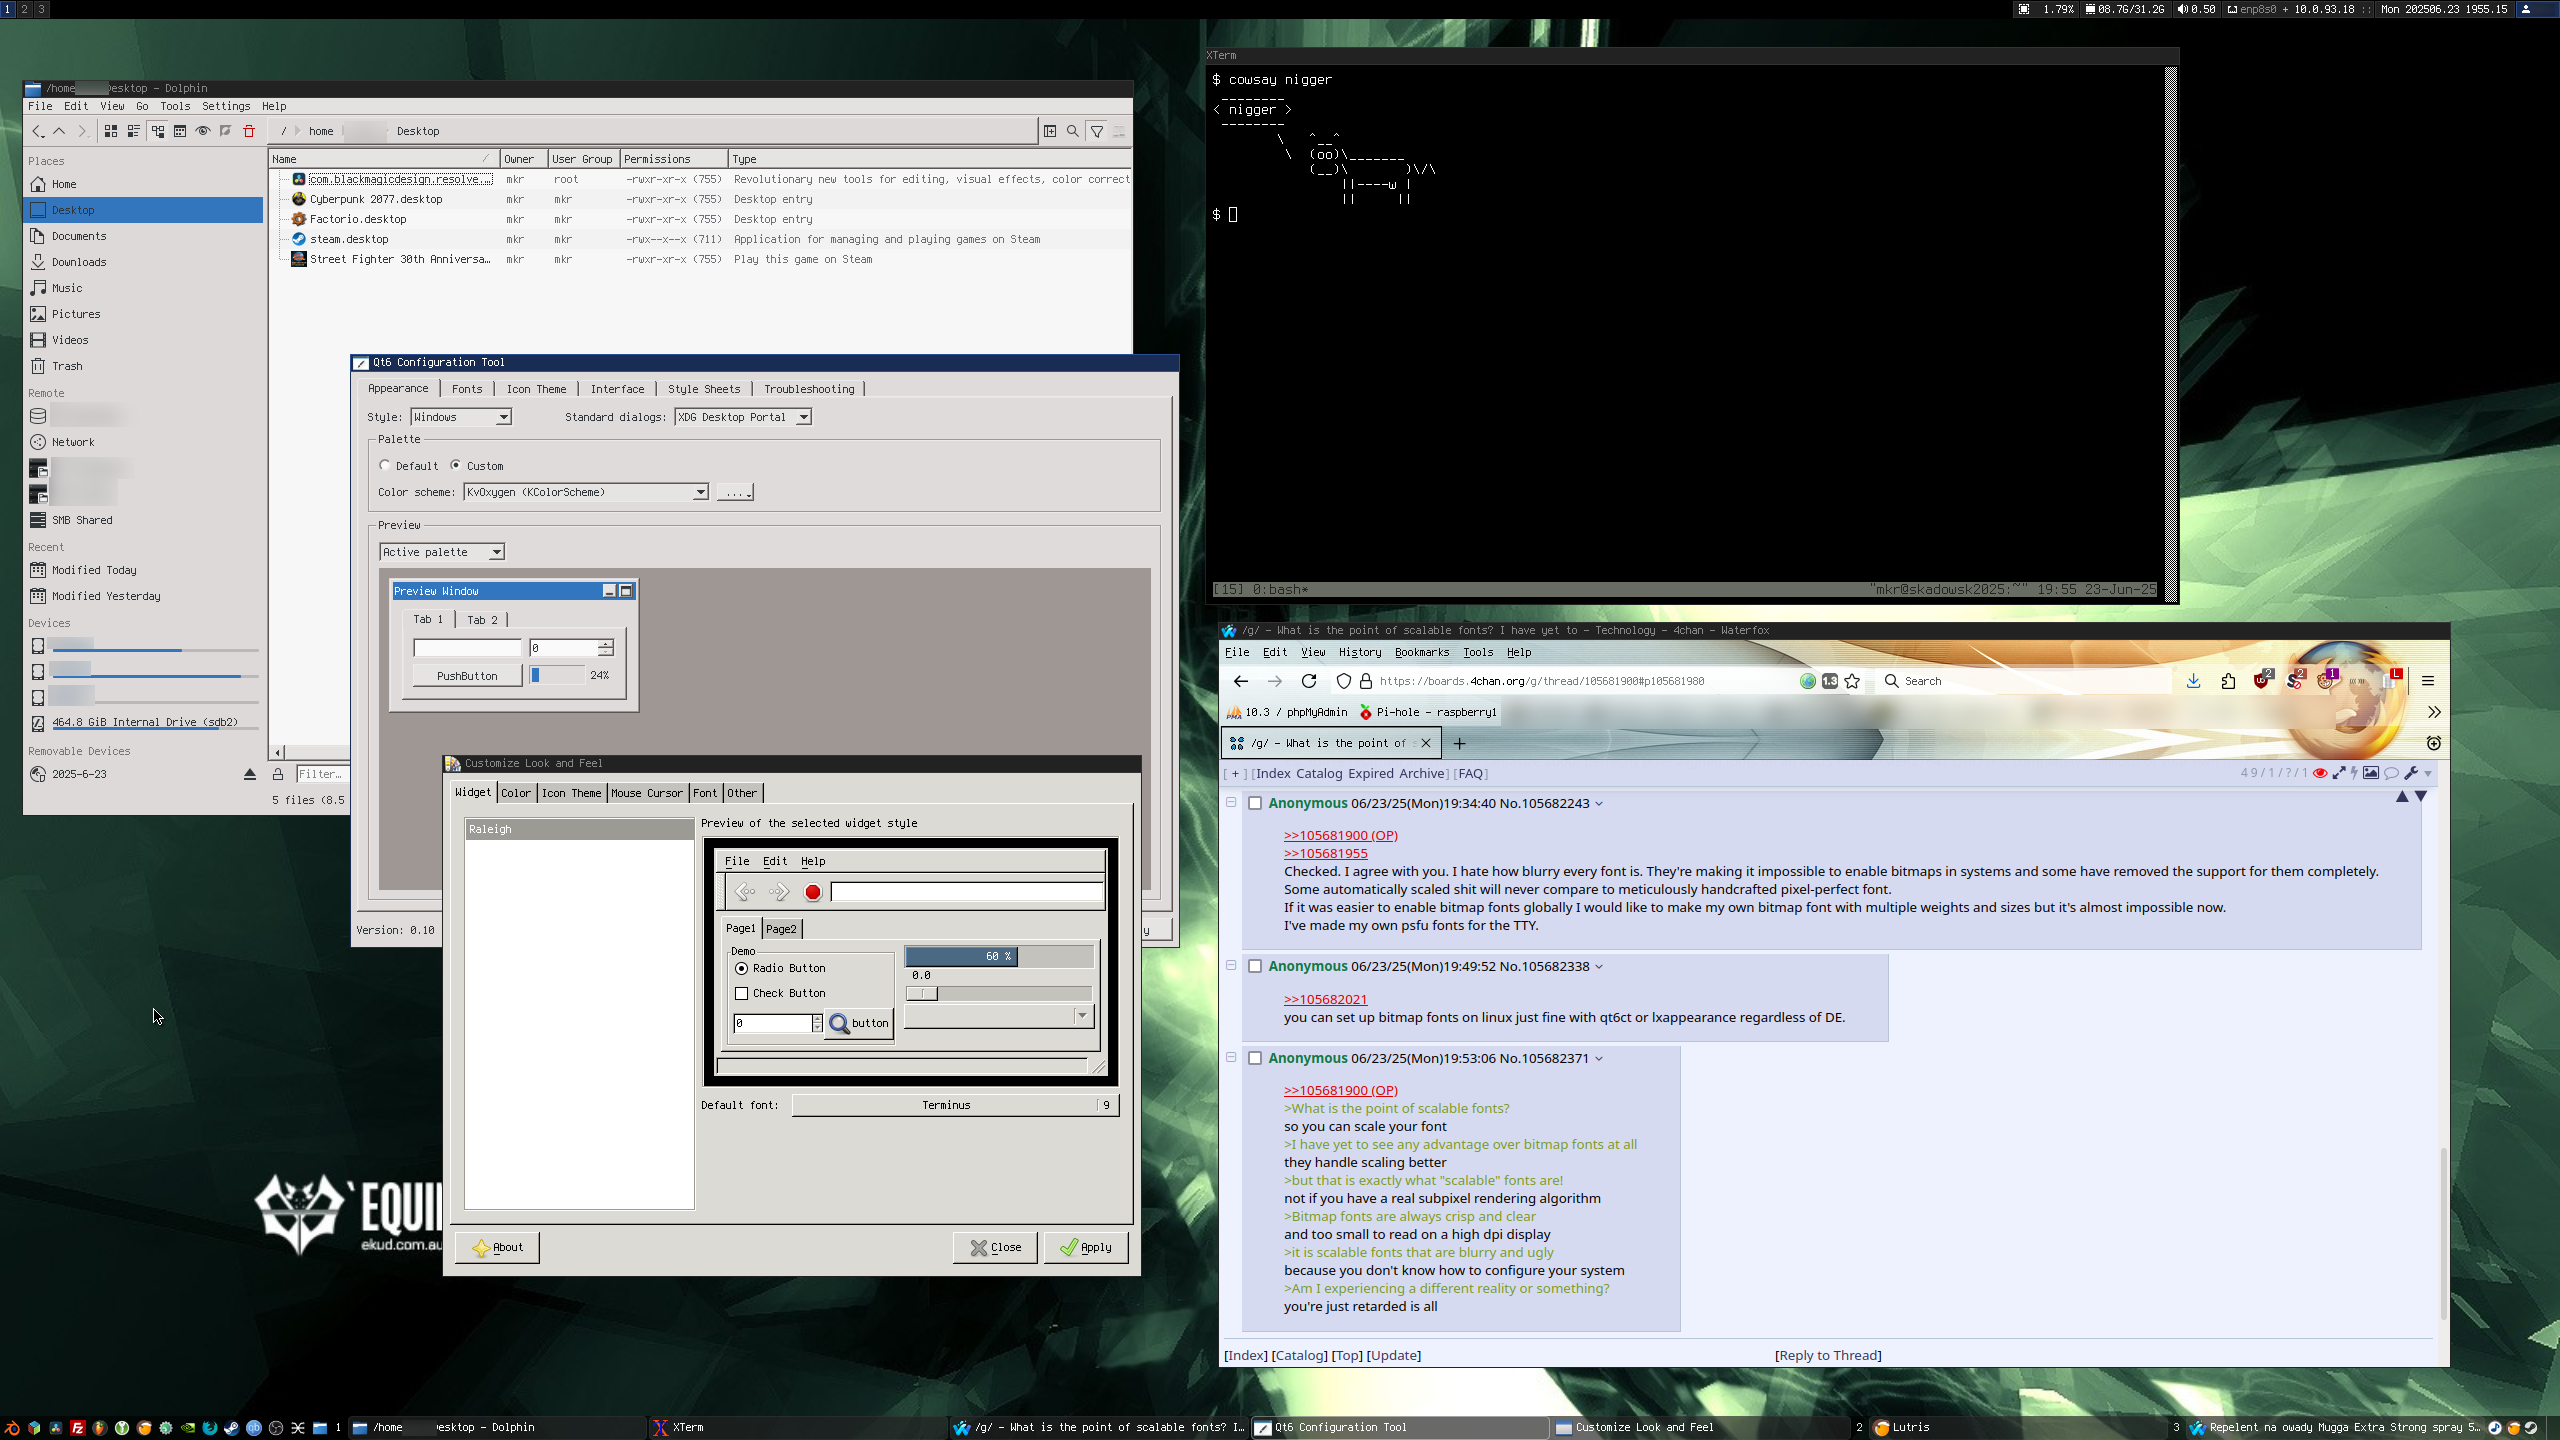Click the Filter input field in Dolphin
The width and height of the screenshot is (2560, 1440).
pos(322,774)
